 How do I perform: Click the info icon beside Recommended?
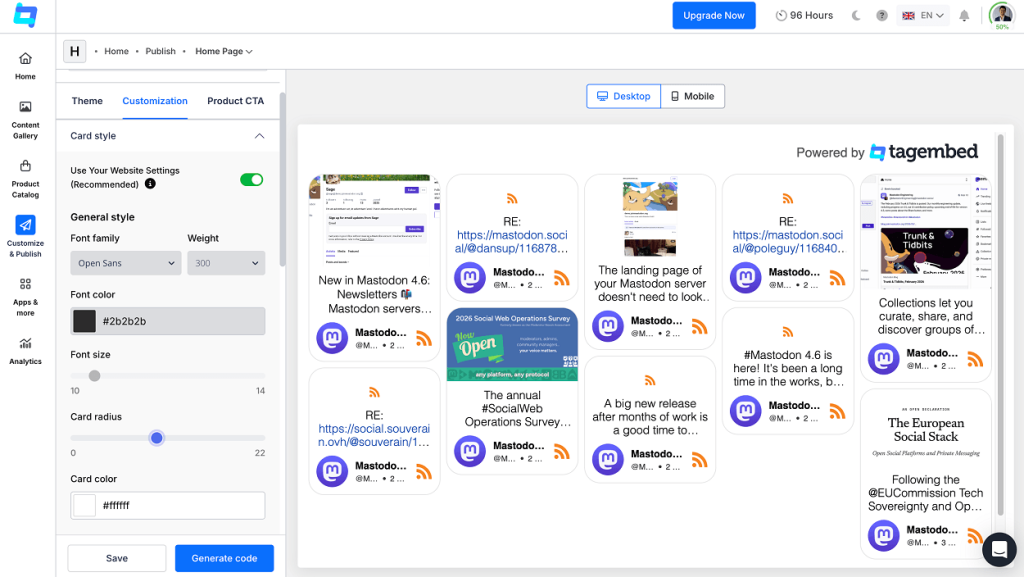coord(150,183)
